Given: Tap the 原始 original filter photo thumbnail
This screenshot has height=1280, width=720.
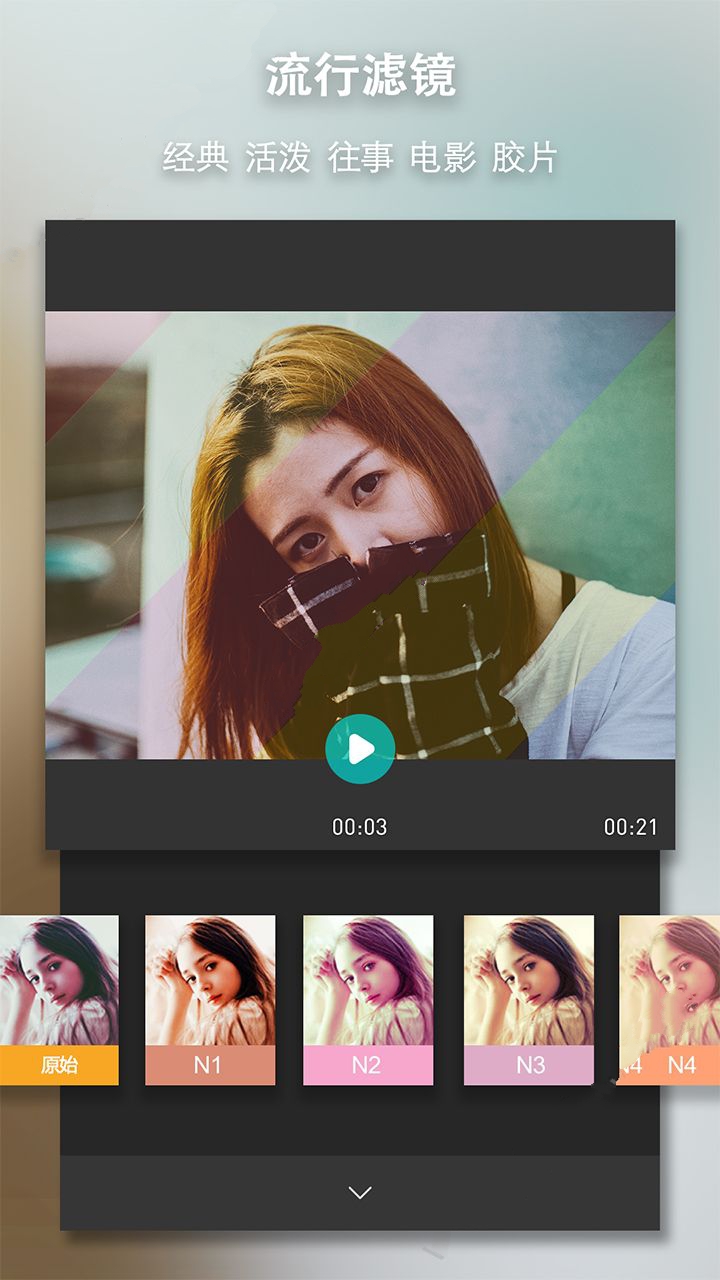Looking at the screenshot, I should coord(58,980).
